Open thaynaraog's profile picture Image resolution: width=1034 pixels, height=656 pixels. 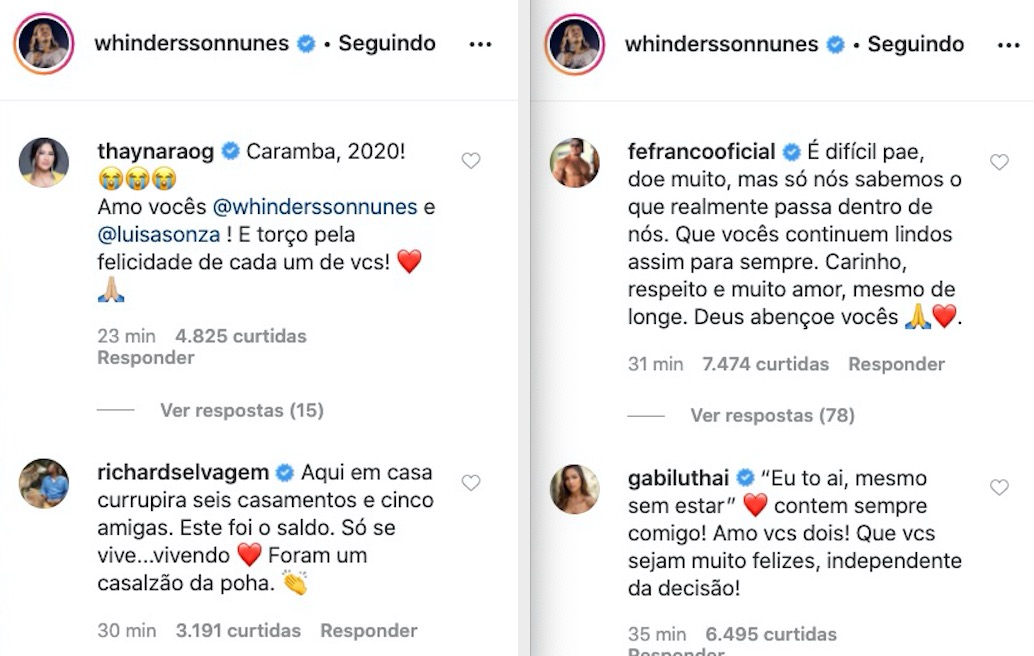[44, 163]
